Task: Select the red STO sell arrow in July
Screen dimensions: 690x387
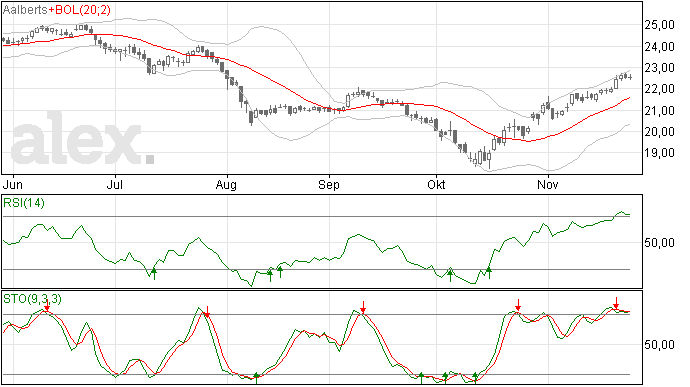Action: click(x=207, y=312)
